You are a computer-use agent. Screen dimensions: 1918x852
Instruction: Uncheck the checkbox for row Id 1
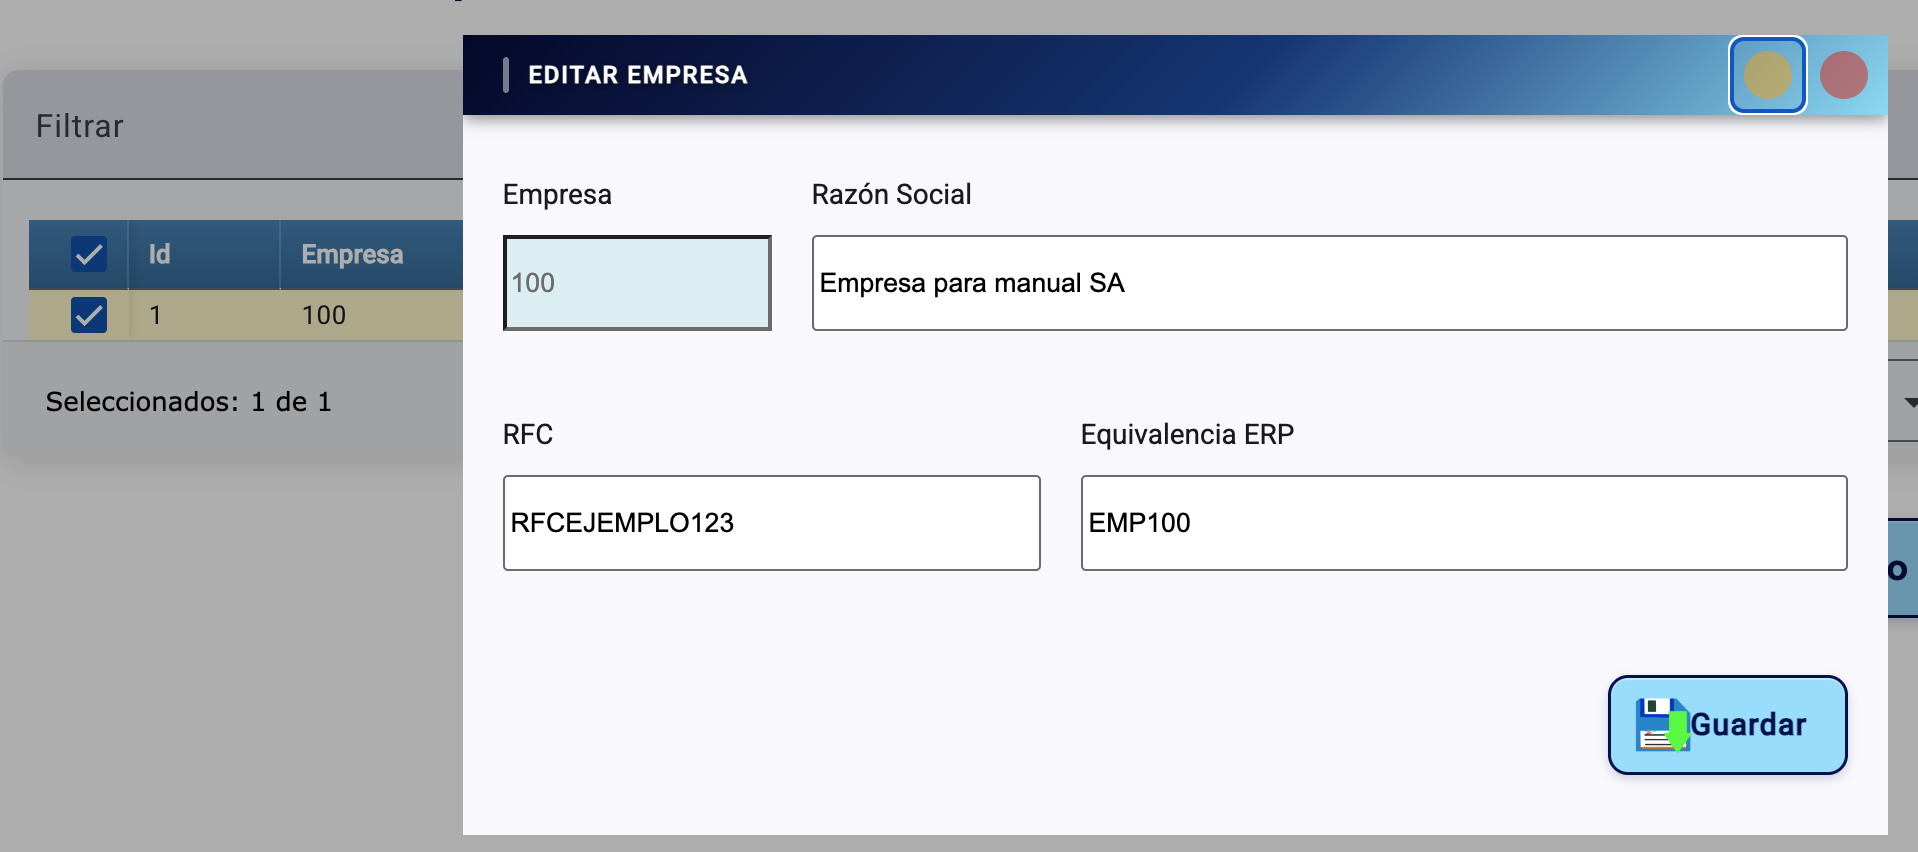(89, 315)
